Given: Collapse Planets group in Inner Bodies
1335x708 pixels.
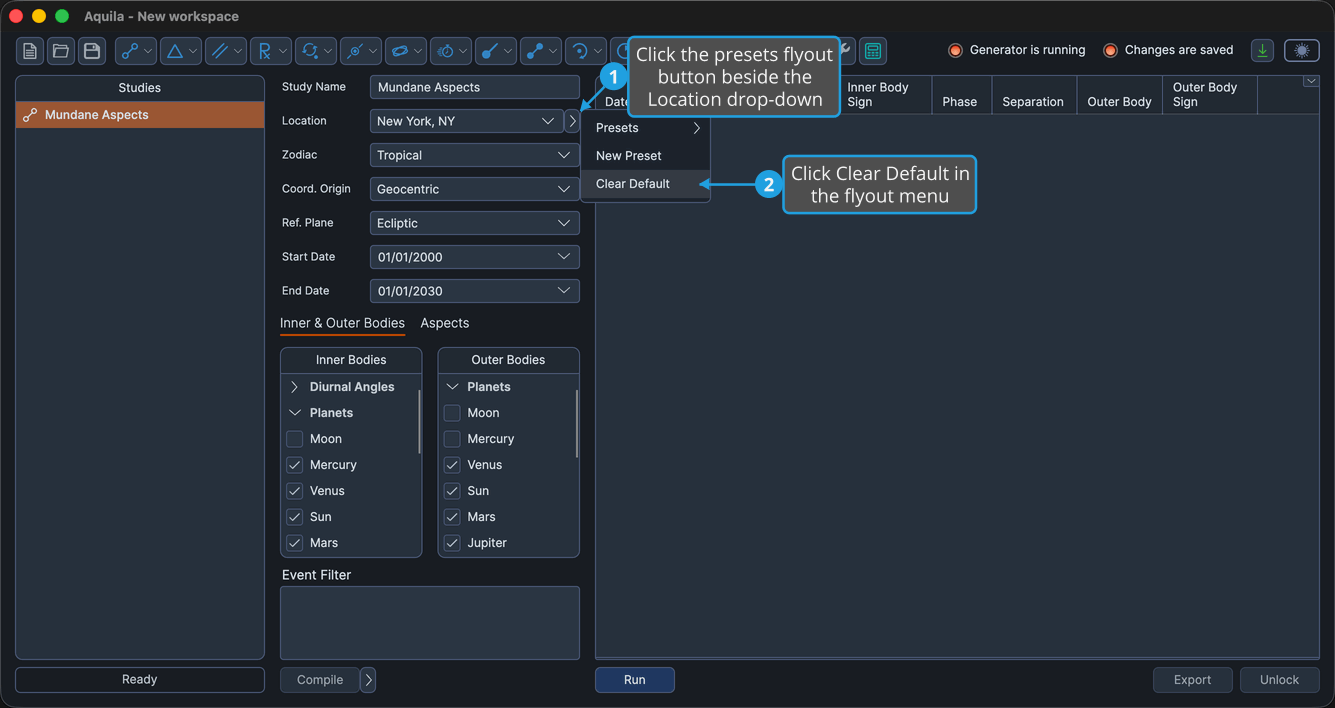Looking at the screenshot, I should (294, 413).
